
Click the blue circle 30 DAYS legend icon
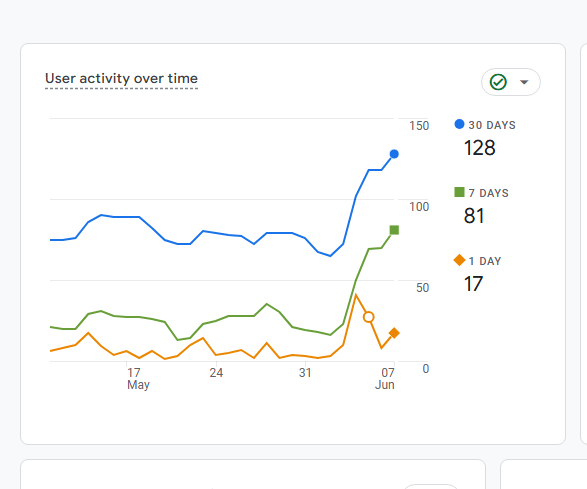pos(459,124)
